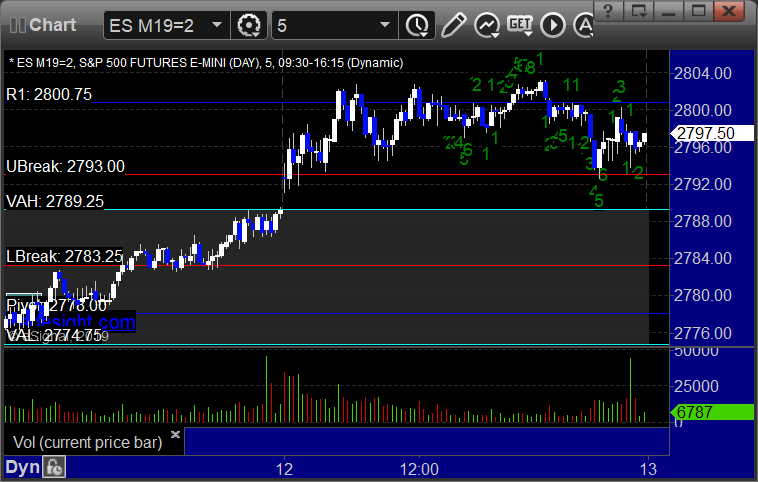Open the GET studies menu icon
The height and width of the screenshot is (482, 758).
click(520, 25)
